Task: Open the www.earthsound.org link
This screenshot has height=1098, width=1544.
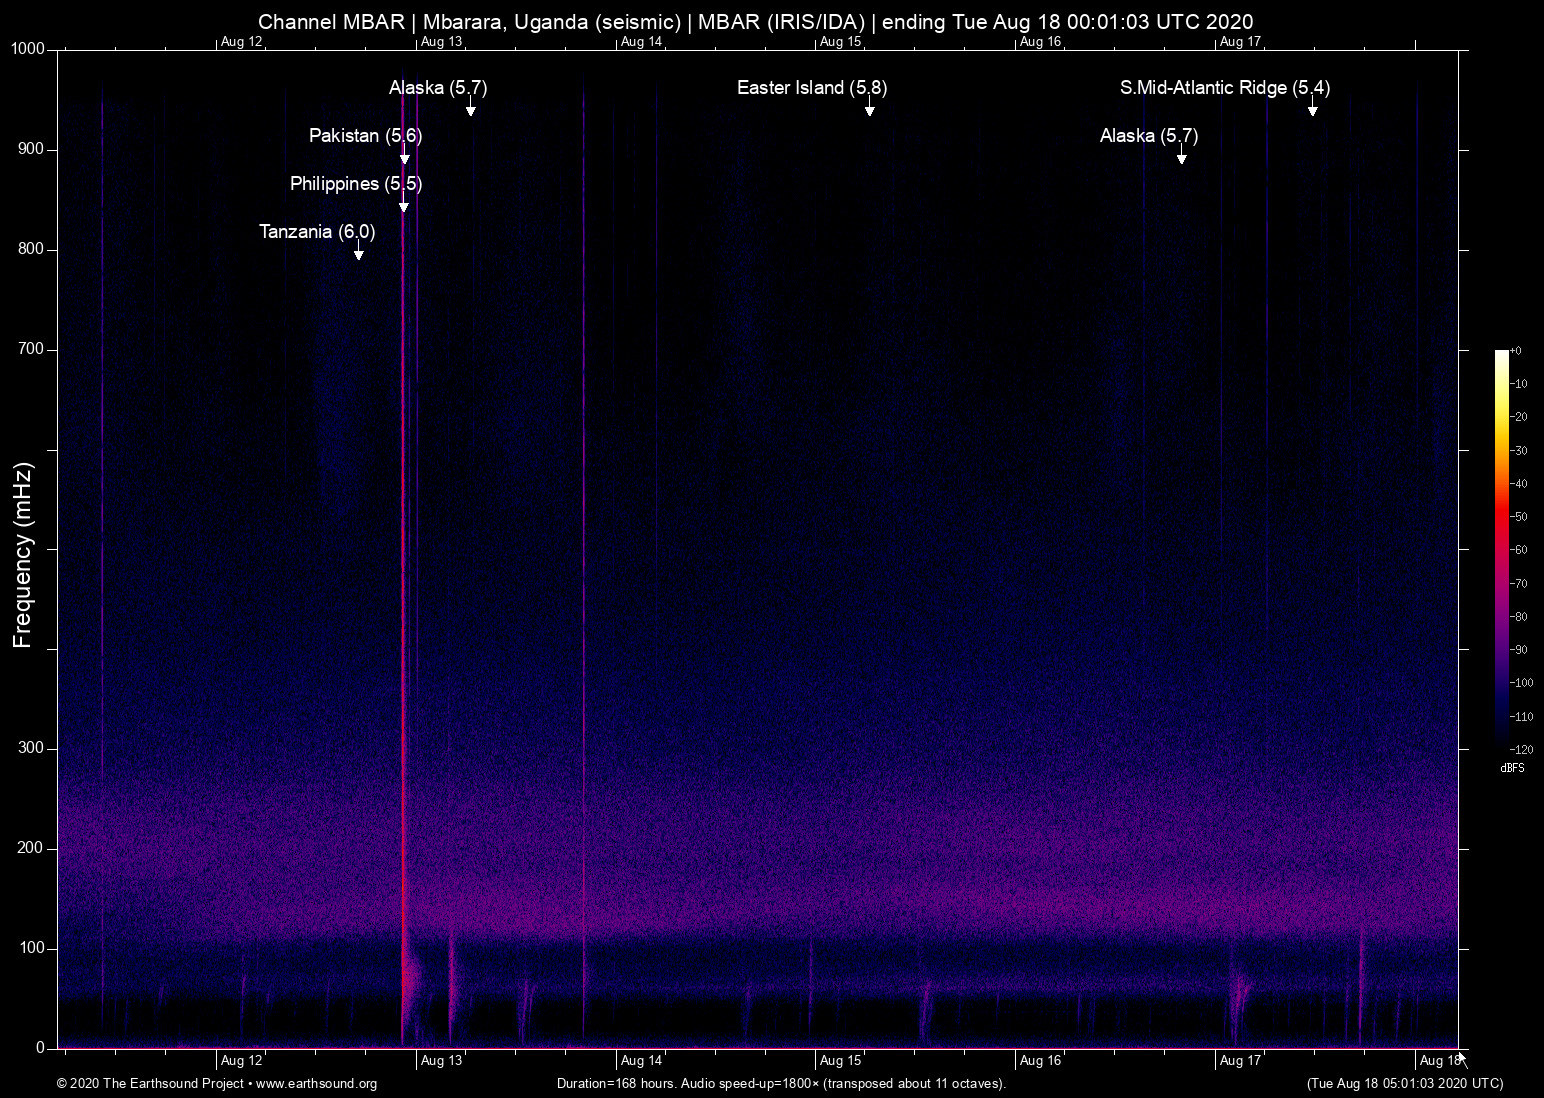Action: point(316,1084)
